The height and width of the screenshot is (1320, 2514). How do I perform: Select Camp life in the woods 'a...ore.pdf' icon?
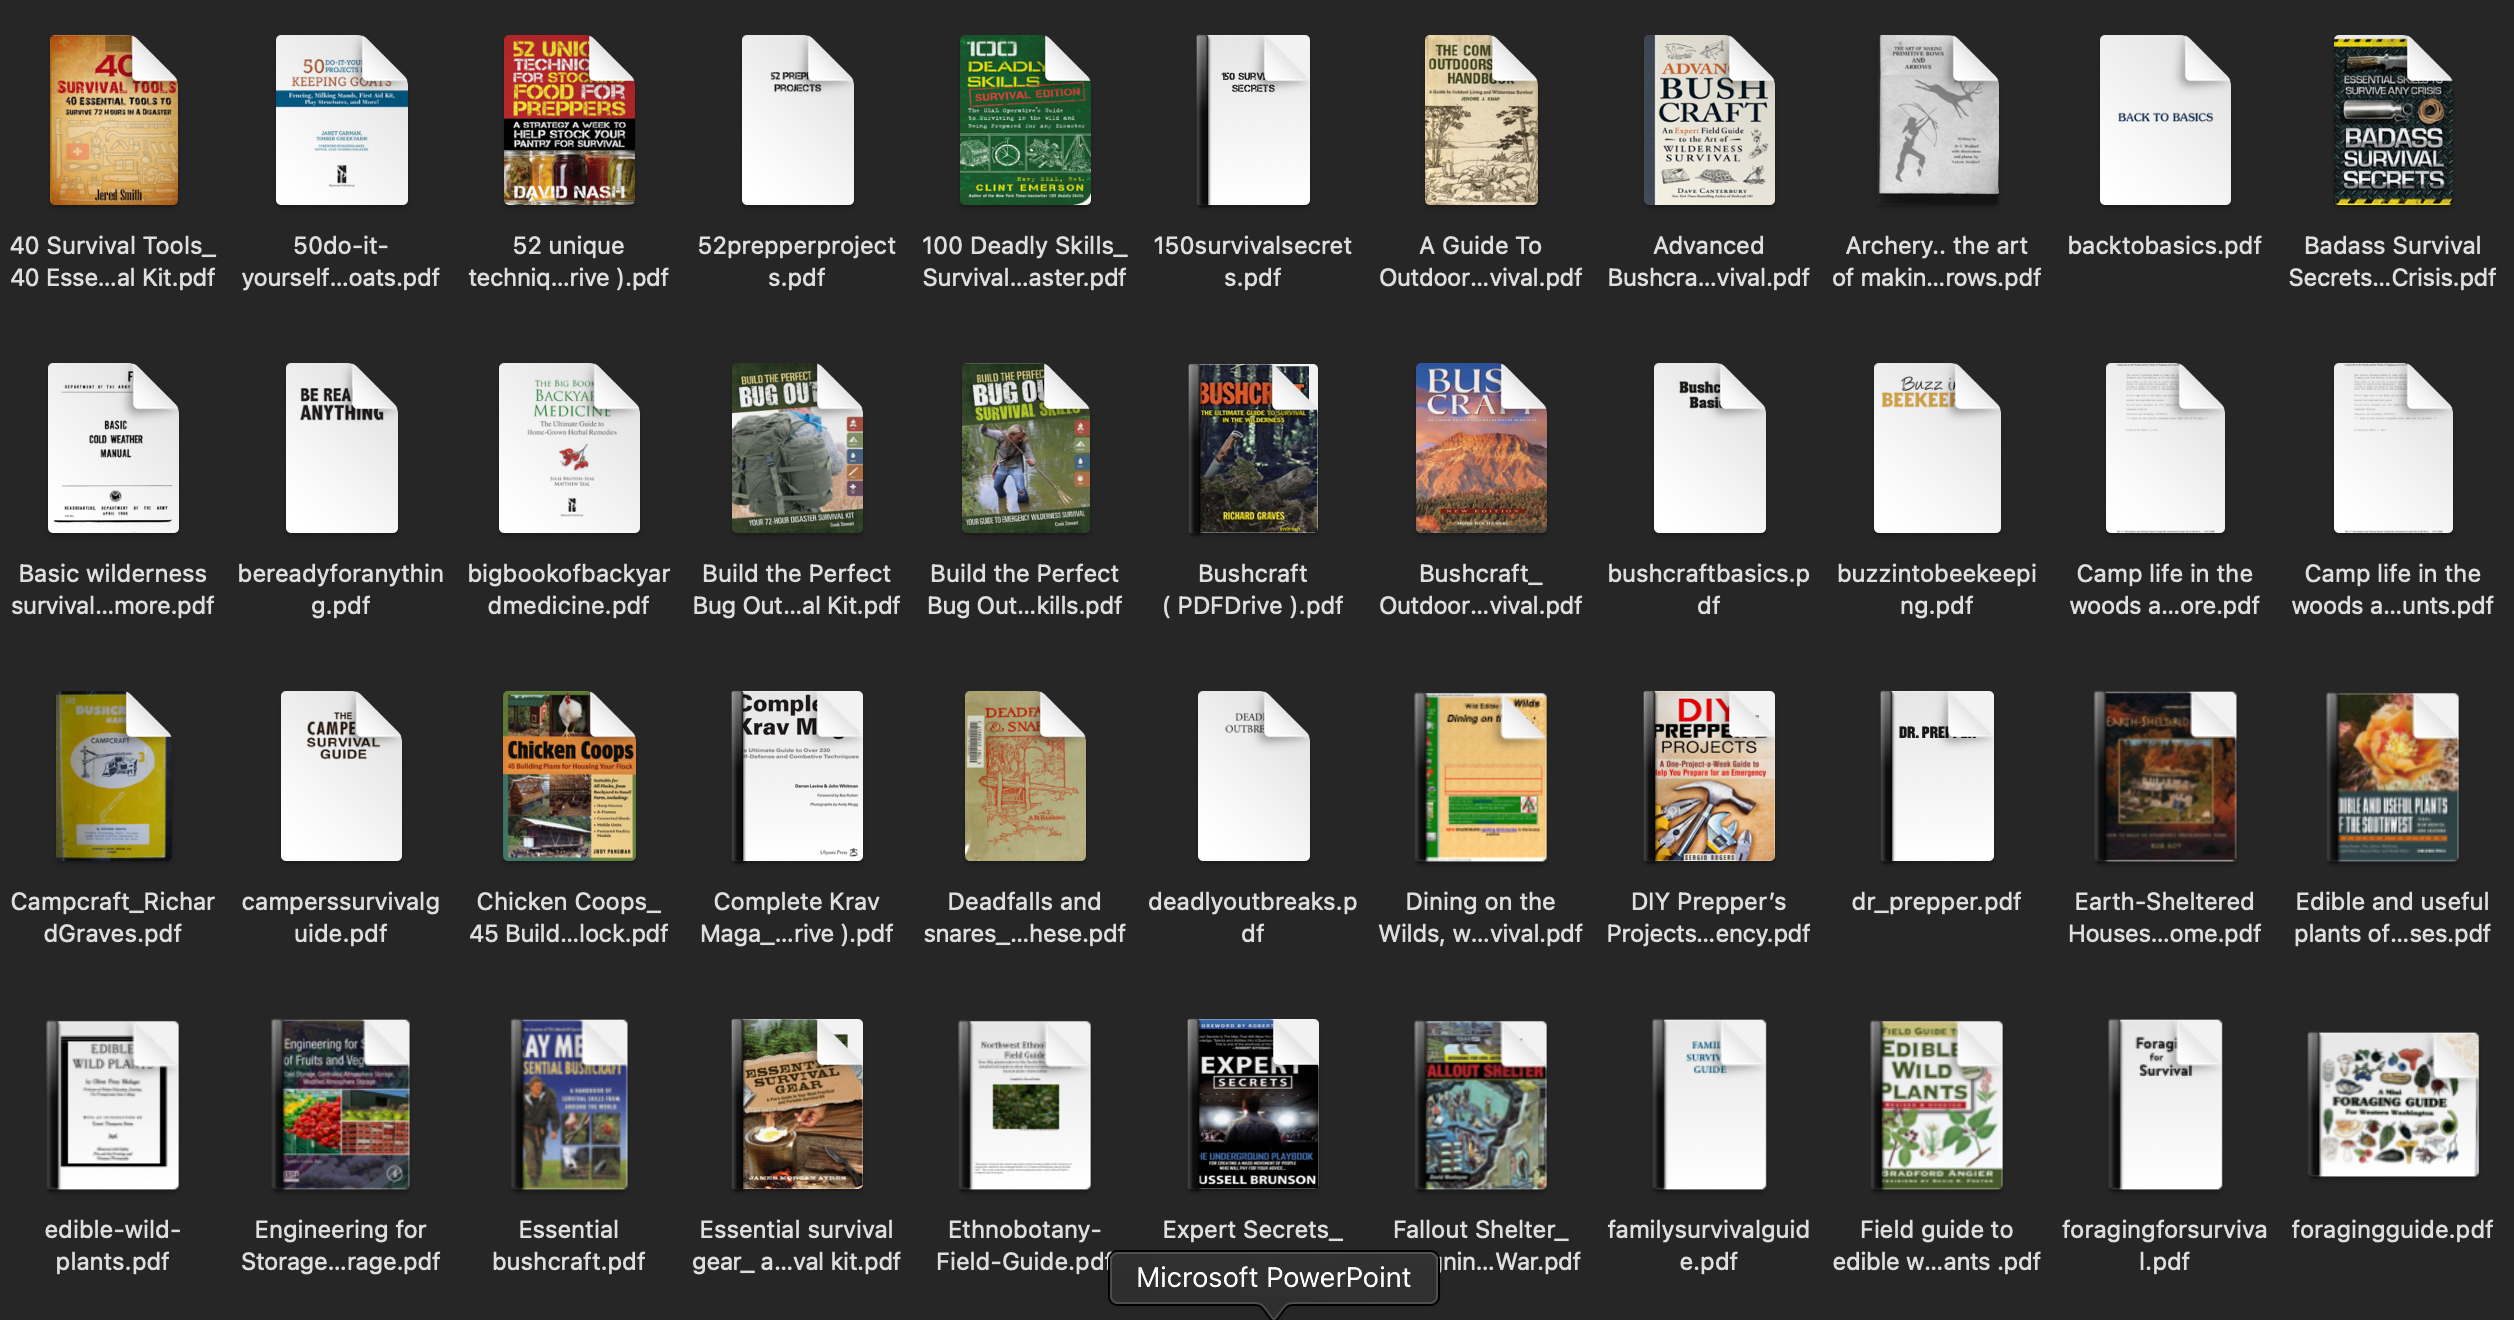point(2165,448)
